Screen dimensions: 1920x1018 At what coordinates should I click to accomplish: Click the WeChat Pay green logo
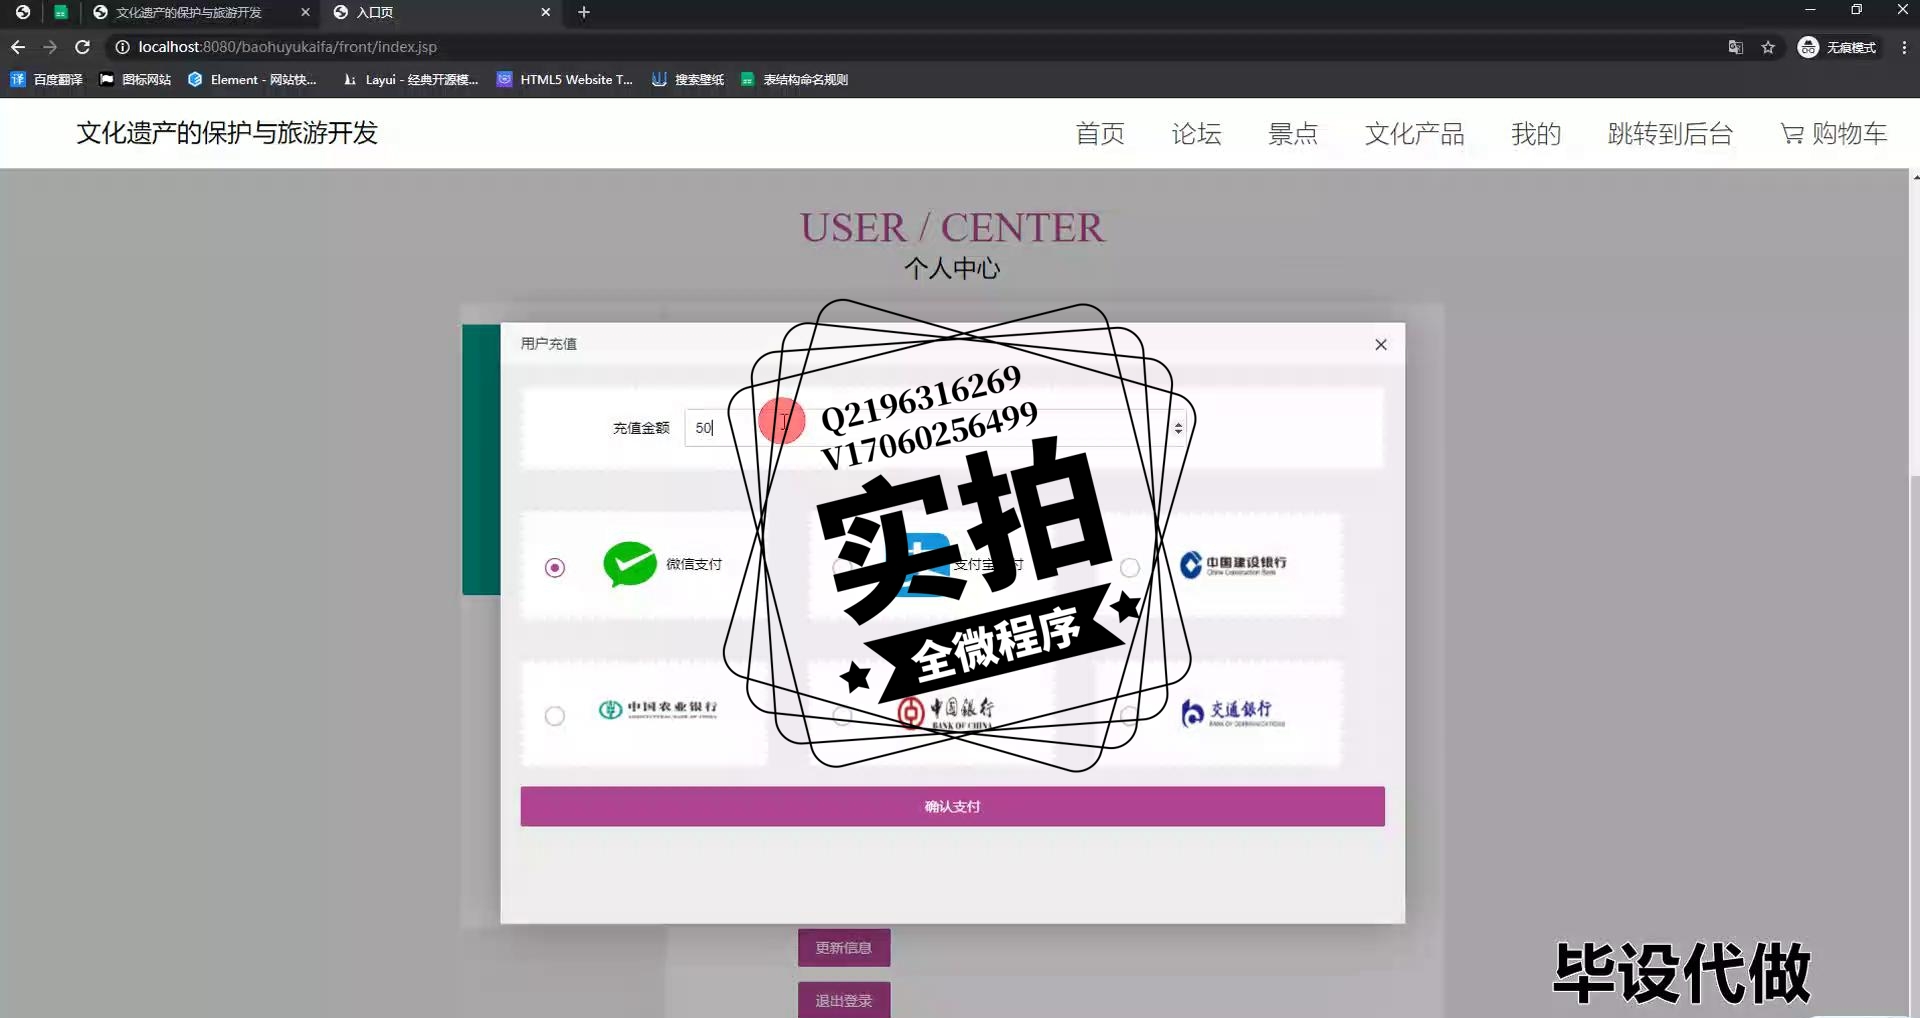[630, 564]
